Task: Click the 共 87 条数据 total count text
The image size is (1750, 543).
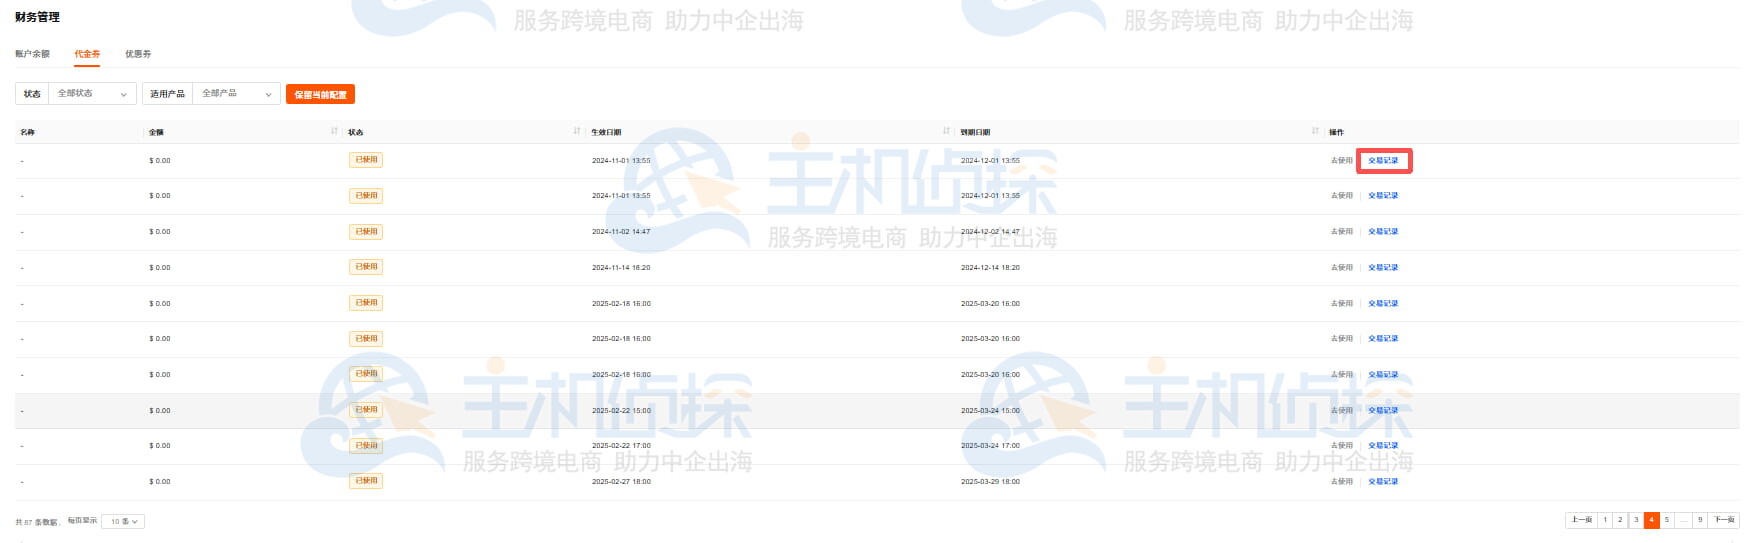Action: (37, 522)
